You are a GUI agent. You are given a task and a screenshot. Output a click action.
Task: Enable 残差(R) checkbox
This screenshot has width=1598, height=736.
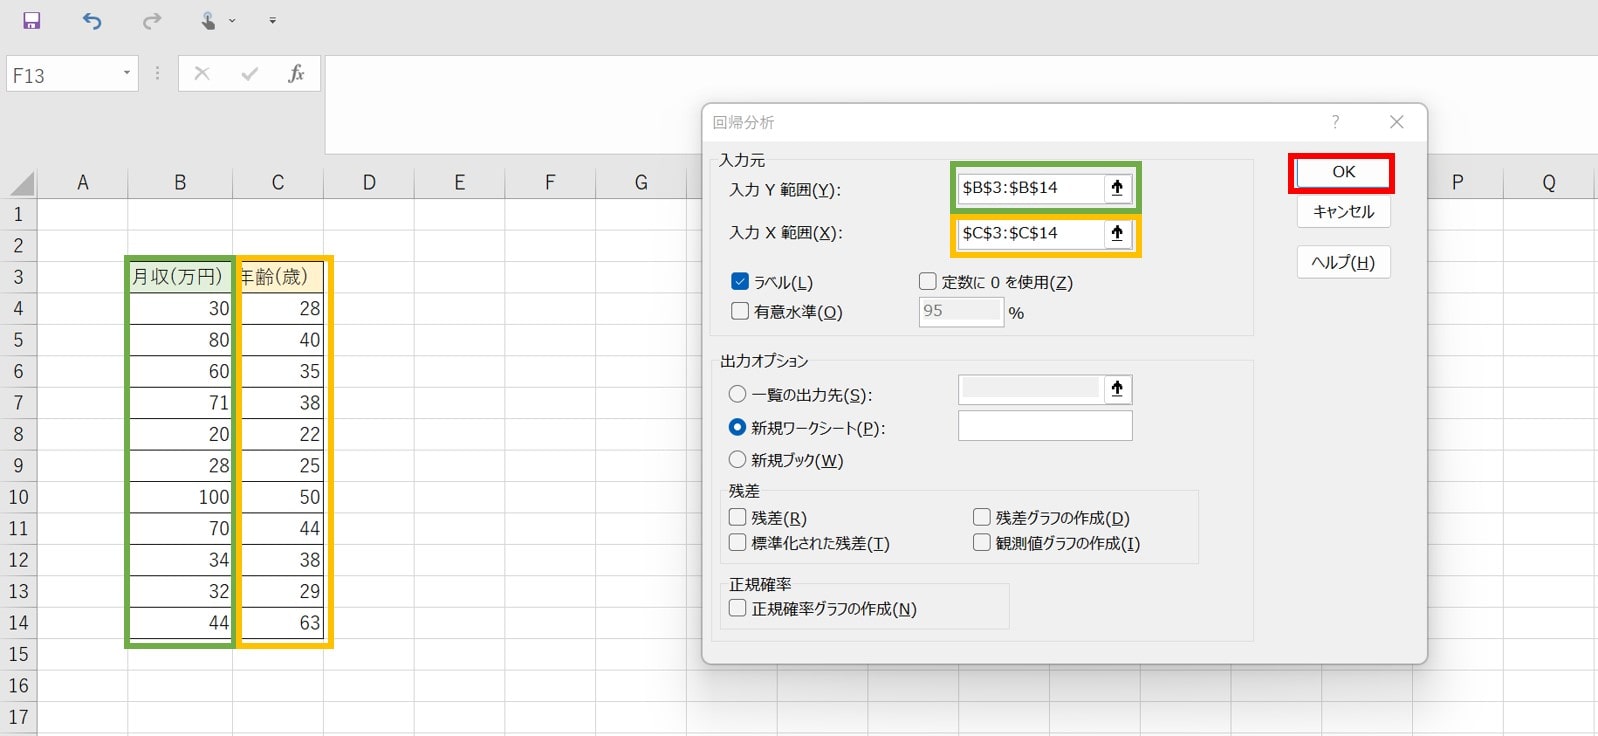[x=738, y=517]
